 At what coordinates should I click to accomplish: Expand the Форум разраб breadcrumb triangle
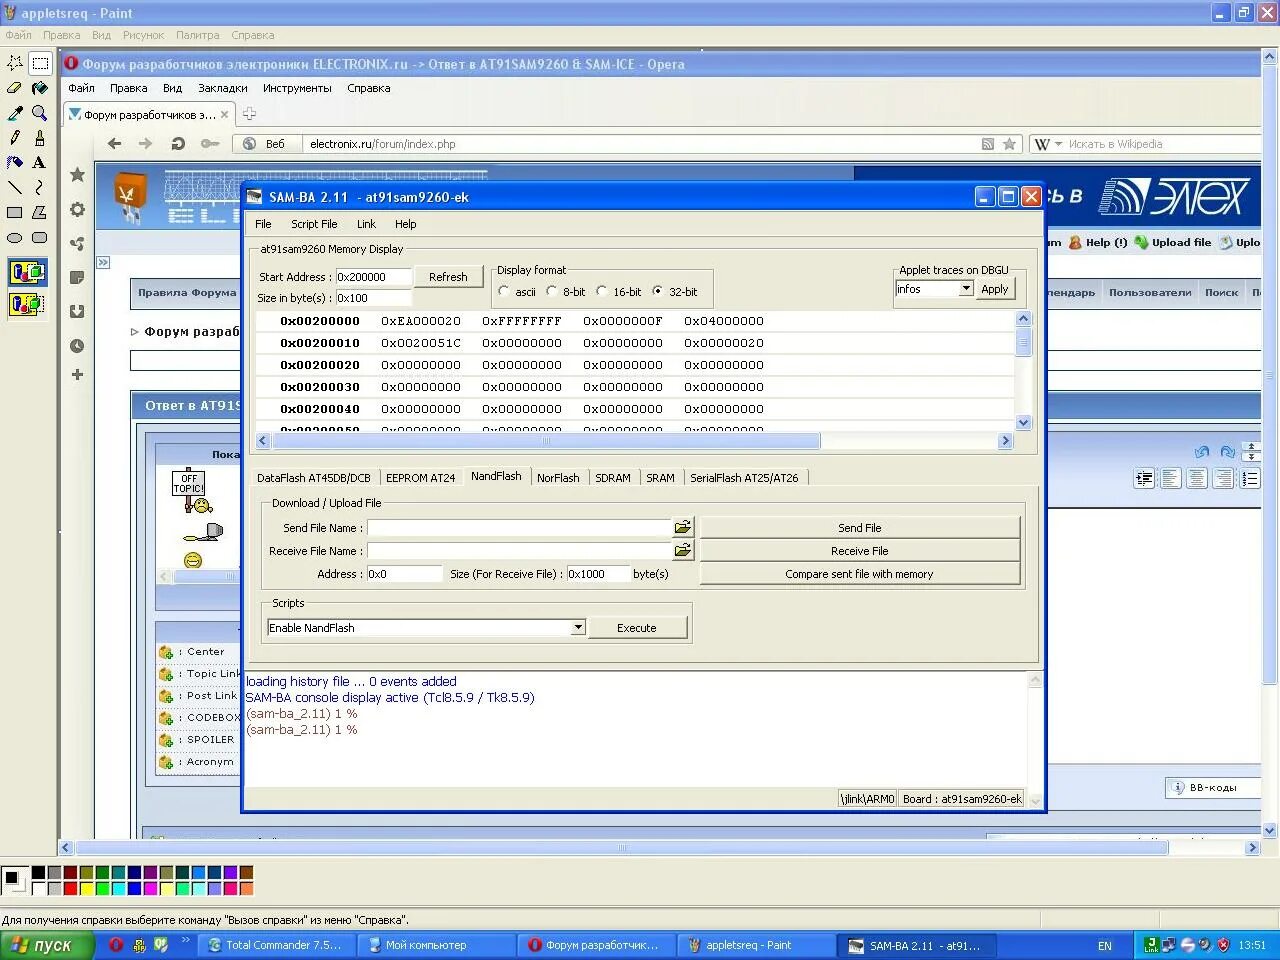tap(135, 331)
